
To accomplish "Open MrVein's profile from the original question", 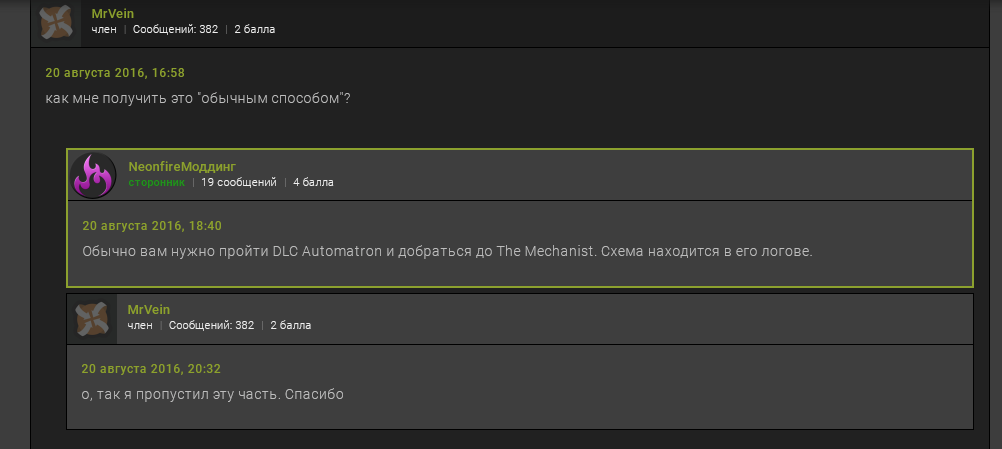I will pos(113,13).
